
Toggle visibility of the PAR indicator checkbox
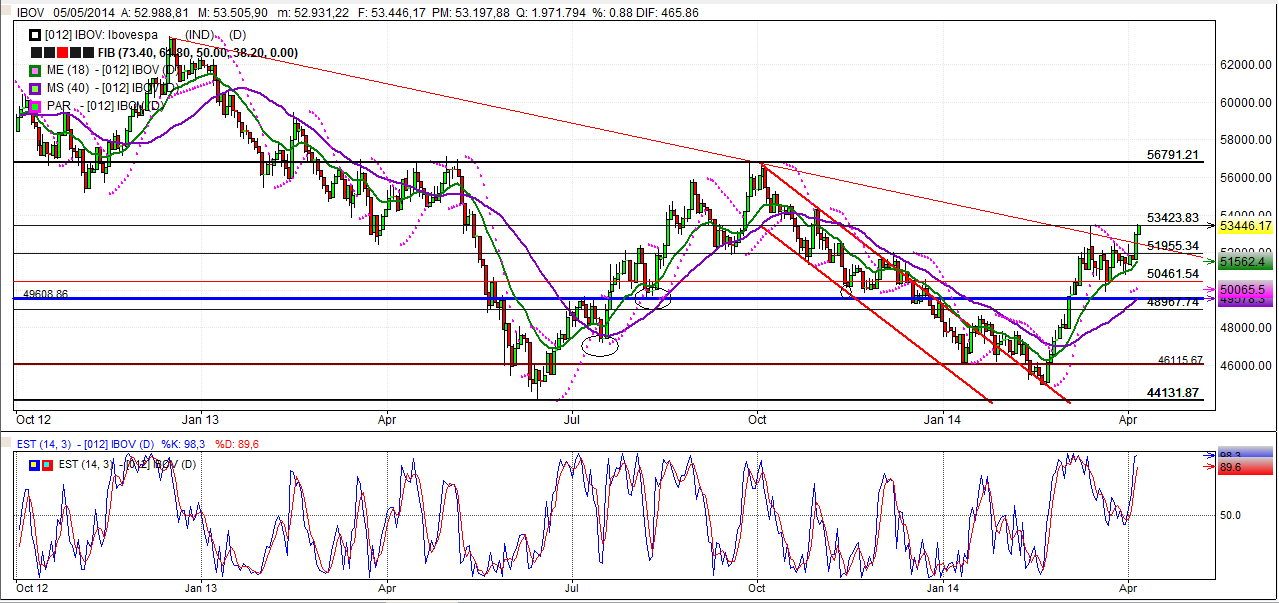[x=34, y=106]
